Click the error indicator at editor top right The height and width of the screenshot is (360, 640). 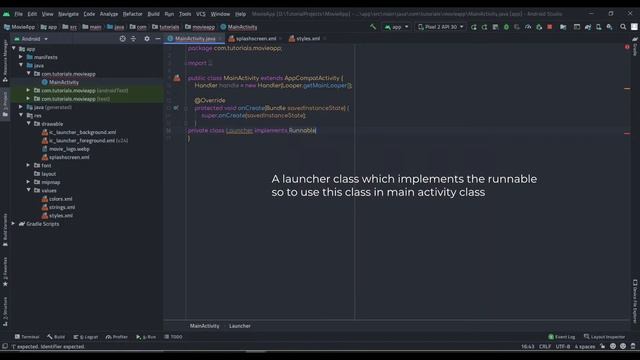627,47
